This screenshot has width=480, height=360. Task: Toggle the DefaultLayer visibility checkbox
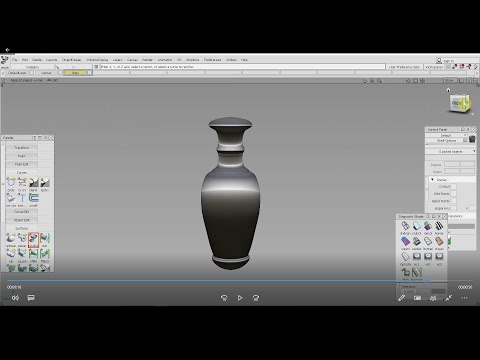pyautogui.click(x=32, y=73)
